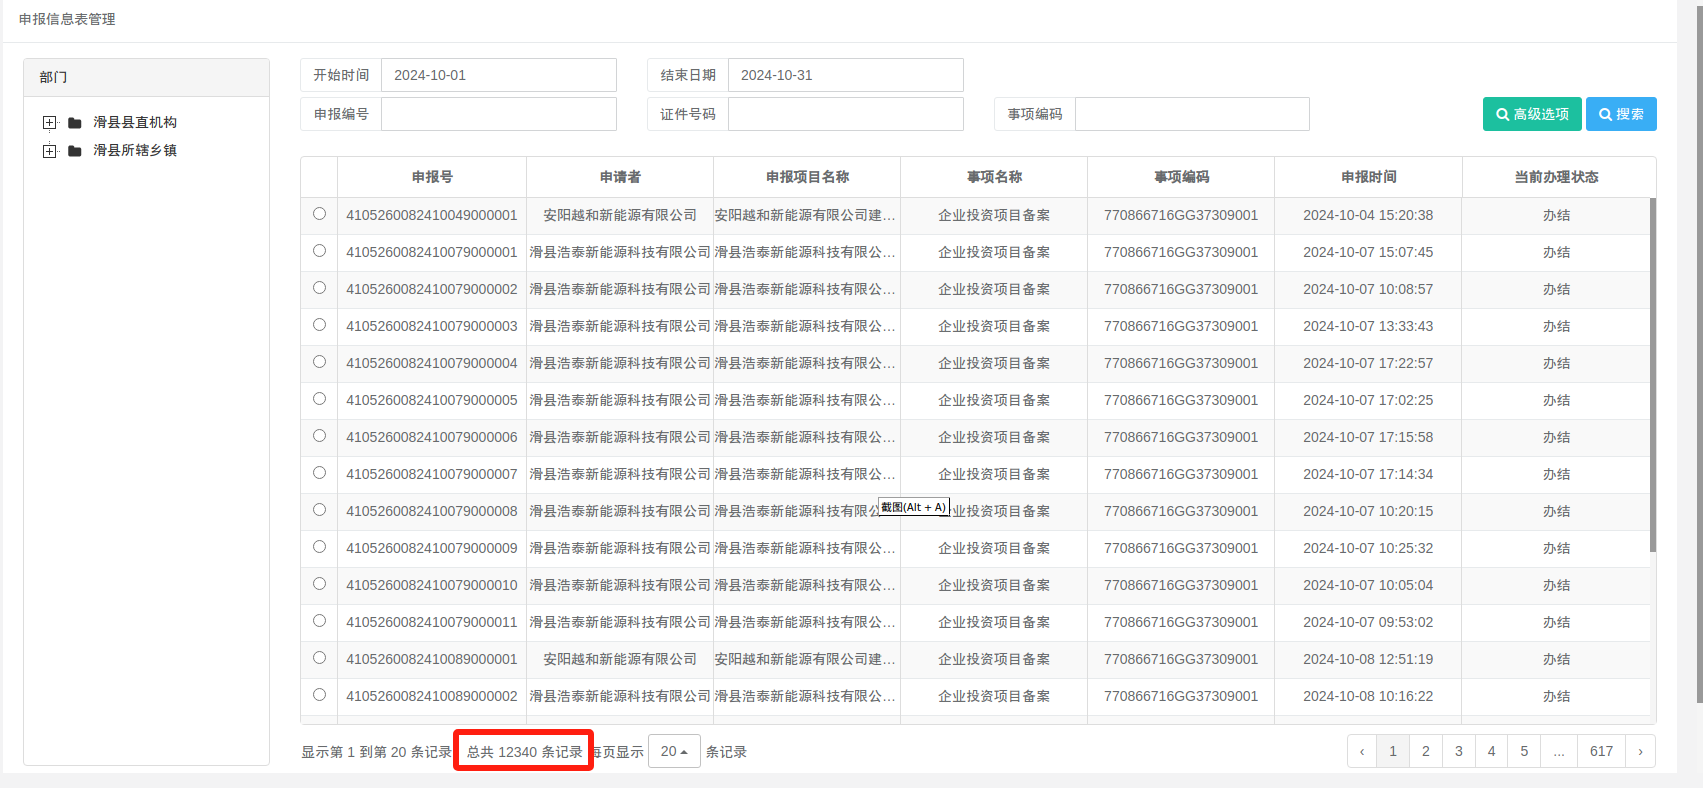Jump to page 3 in pagination

(x=1458, y=751)
